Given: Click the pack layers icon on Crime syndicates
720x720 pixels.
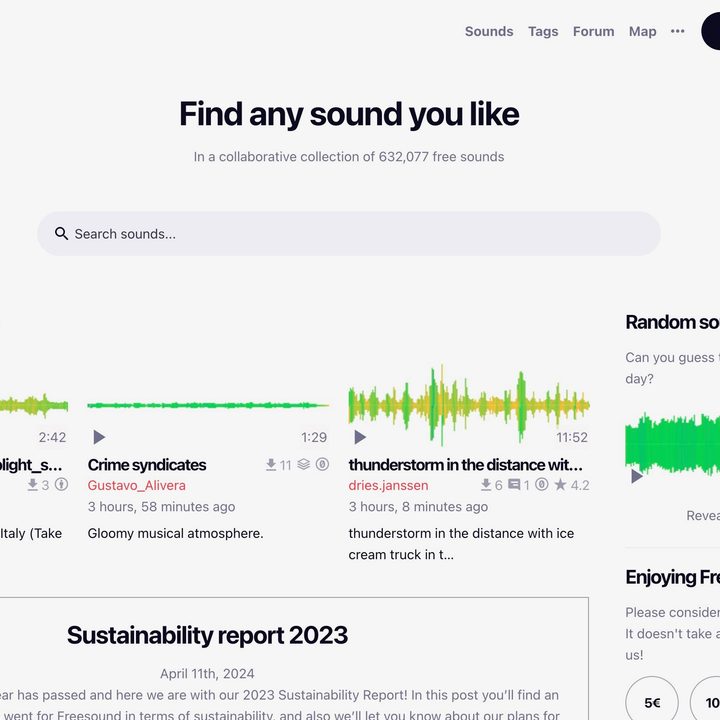Looking at the screenshot, I should (x=304, y=465).
